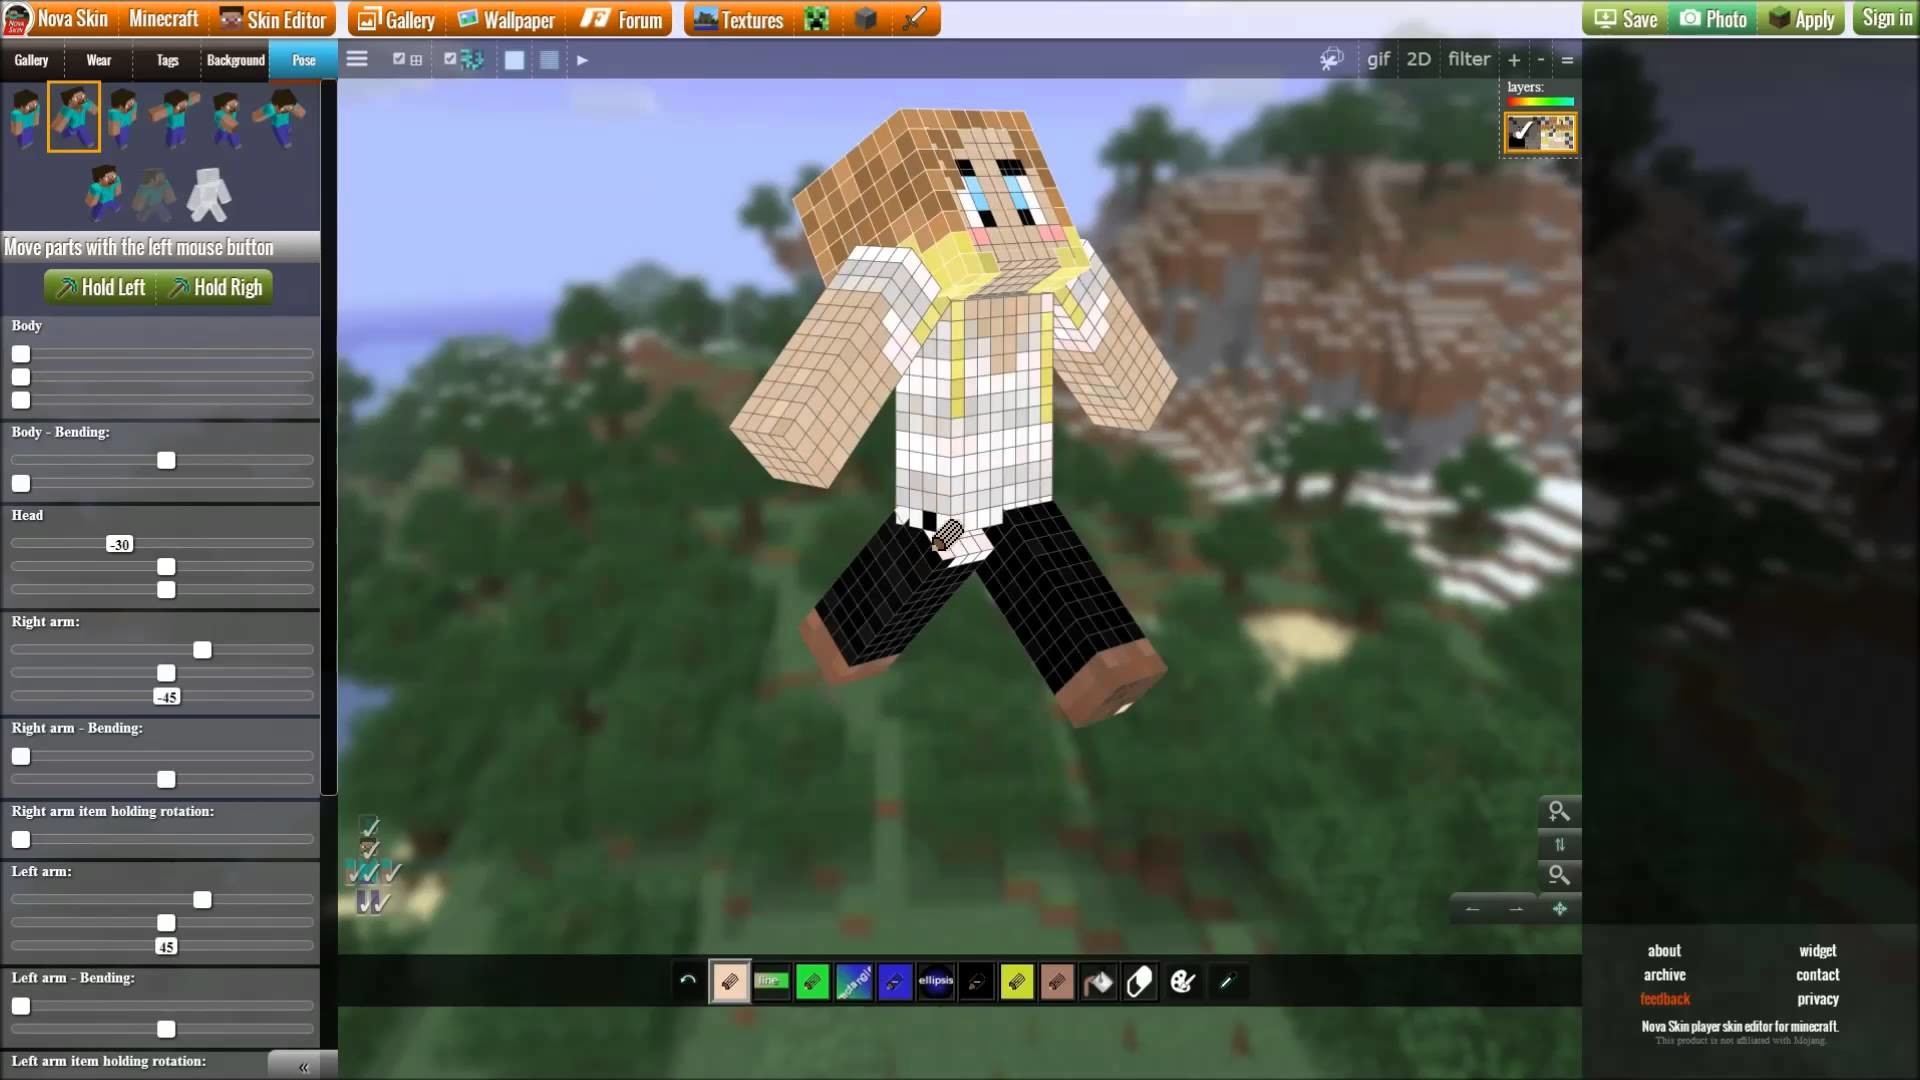Switch to the Background tab
This screenshot has width=1920, height=1080.
(x=235, y=60)
